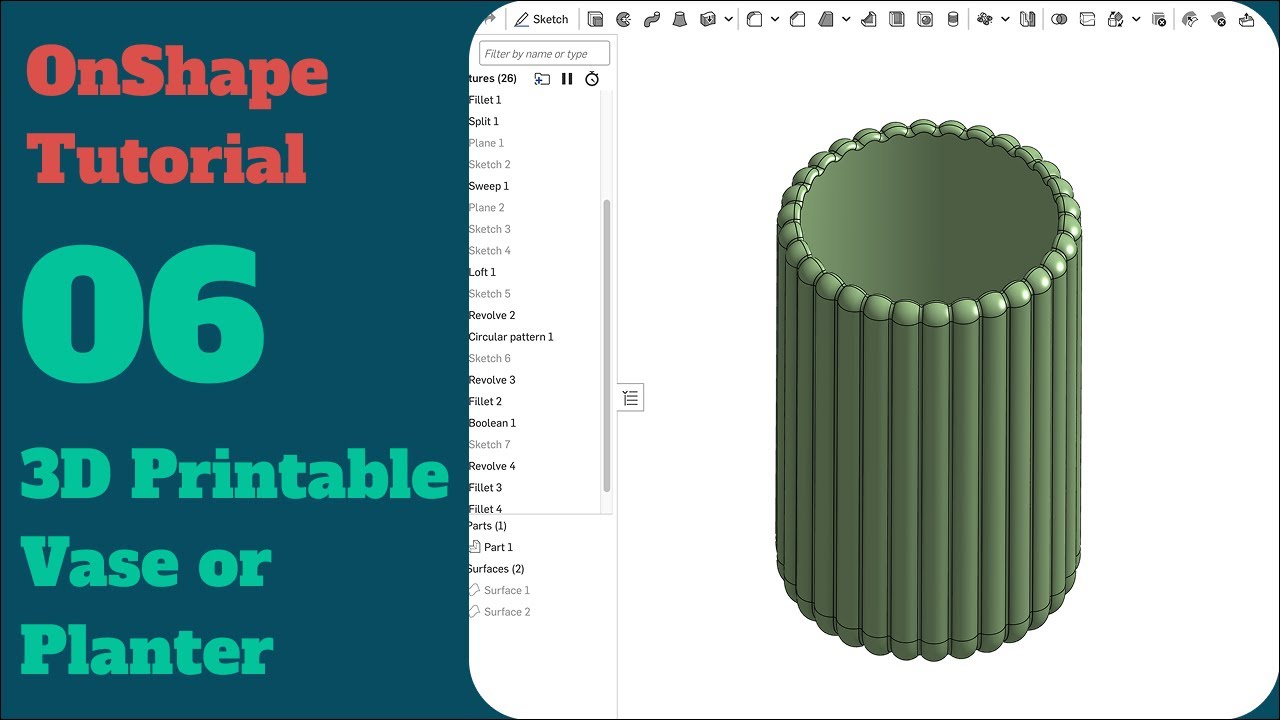Select Fillet 3 feature

485,487
